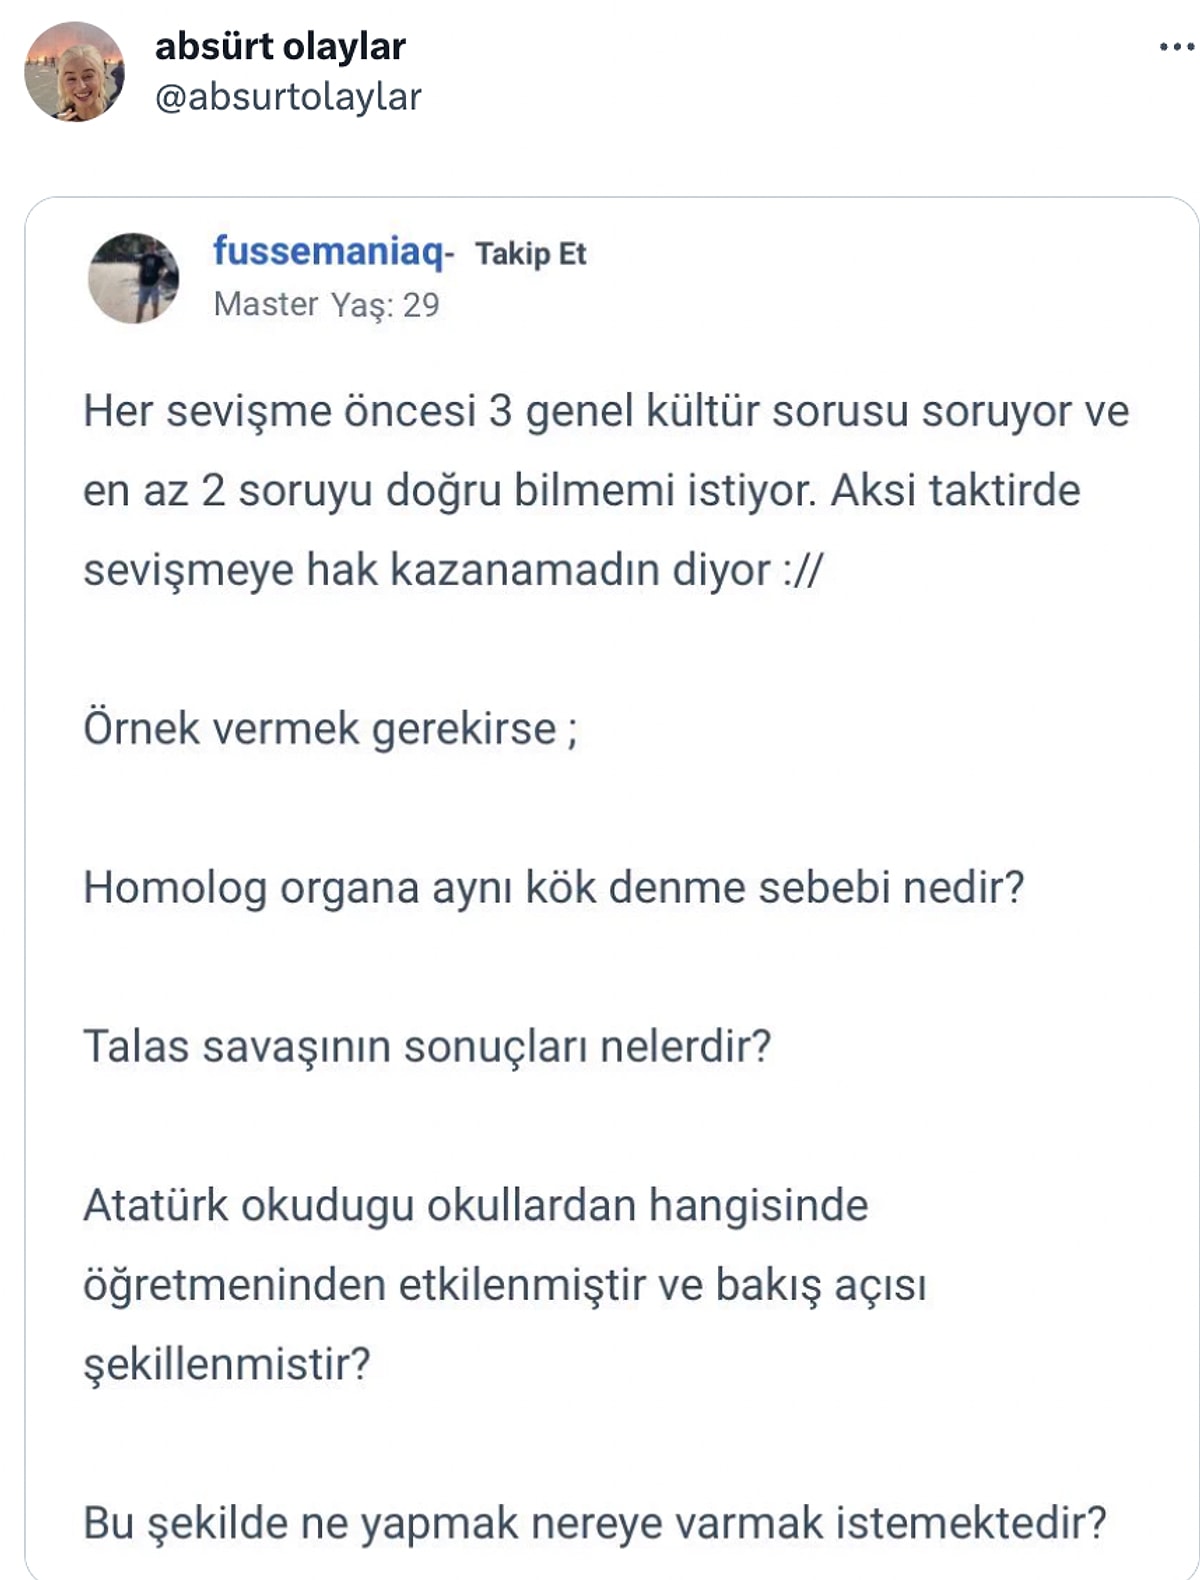This screenshot has width=1200, height=1580.
Task: Select the Talas savaşının sonuçları question
Action: click(x=430, y=1043)
